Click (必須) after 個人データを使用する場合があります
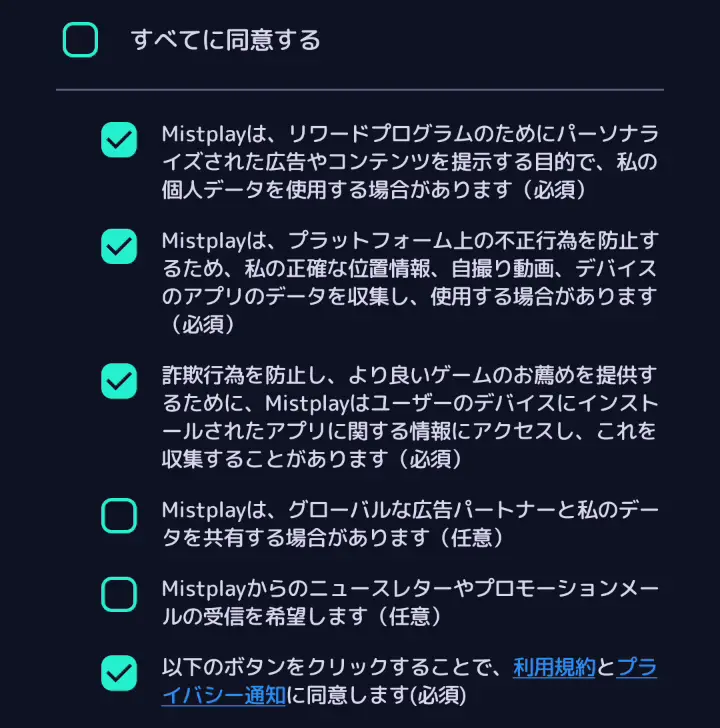This screenshot has height=728, width=720. tap(543, 189)
